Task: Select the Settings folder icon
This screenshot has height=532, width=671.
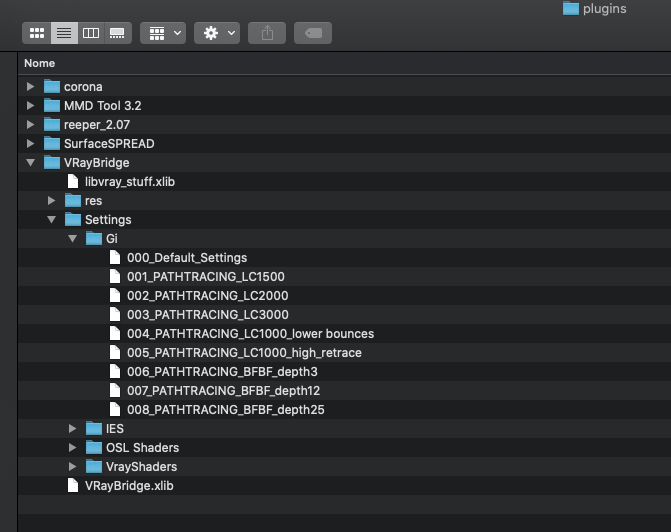Action: pyautogui.click(x=73, y=219)
